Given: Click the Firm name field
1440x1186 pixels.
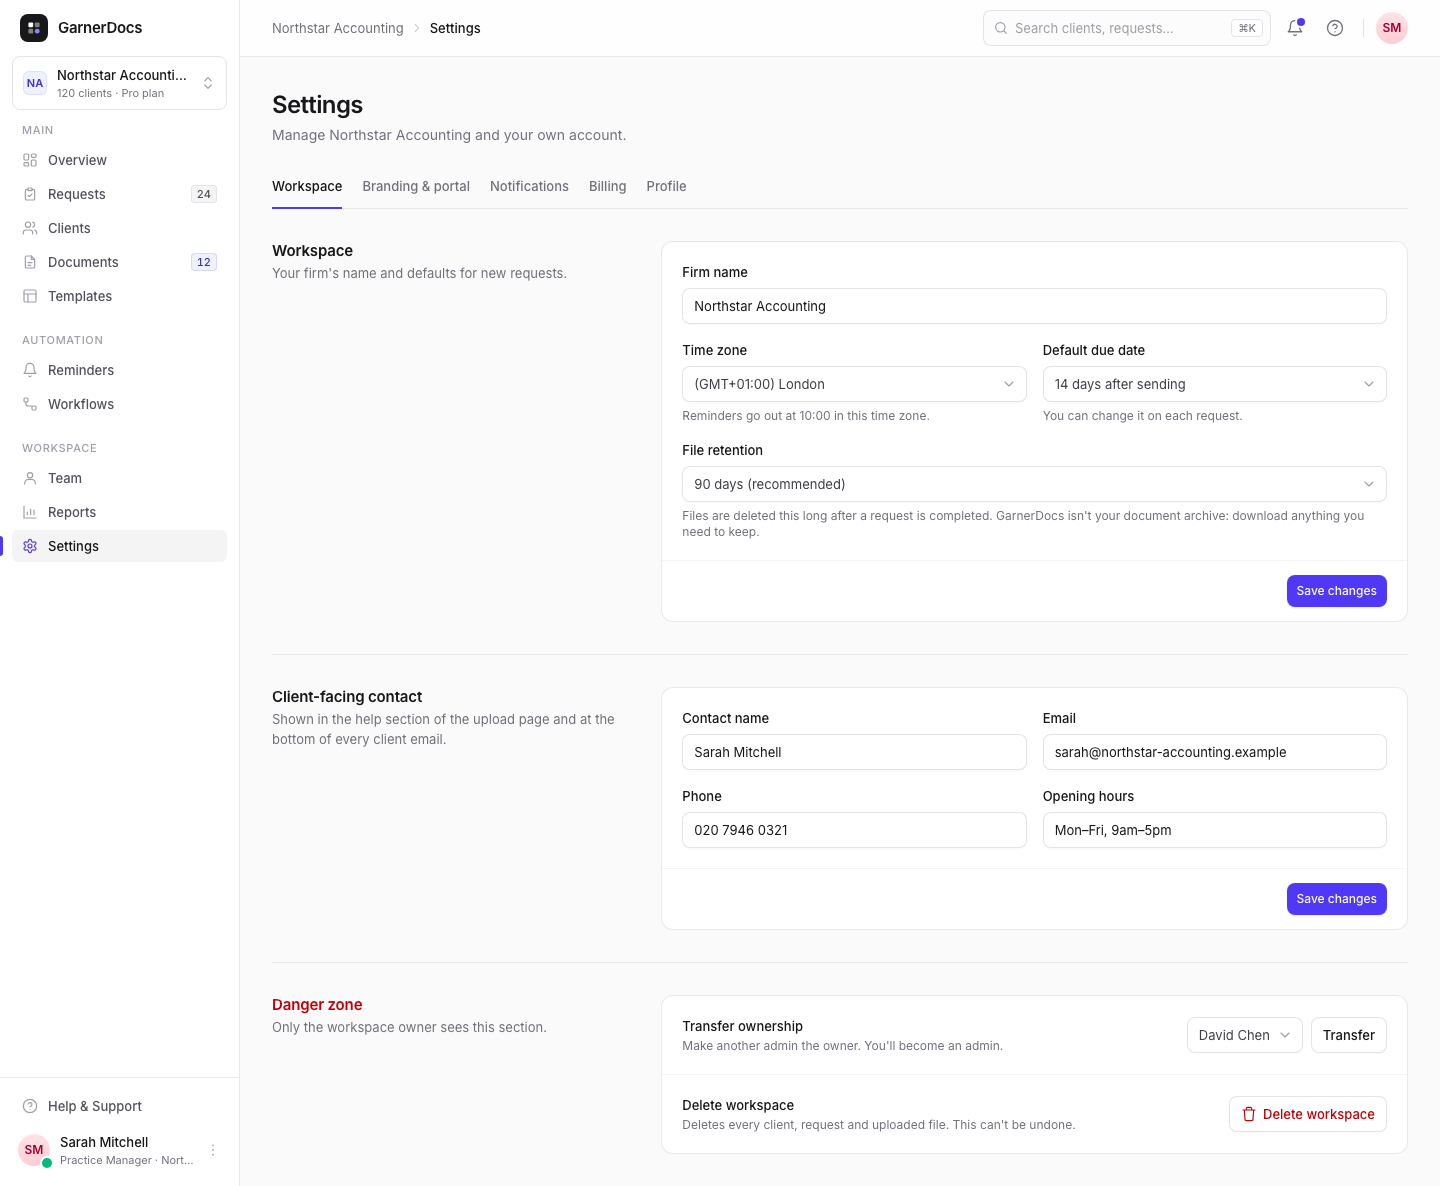Looking at the screenshot, I should point(1034,306).
